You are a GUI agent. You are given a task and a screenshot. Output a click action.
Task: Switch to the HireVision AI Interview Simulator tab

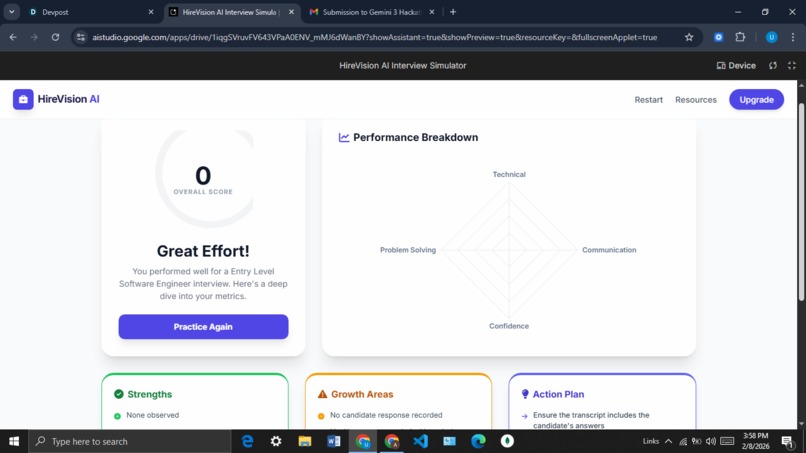(231, 12)
